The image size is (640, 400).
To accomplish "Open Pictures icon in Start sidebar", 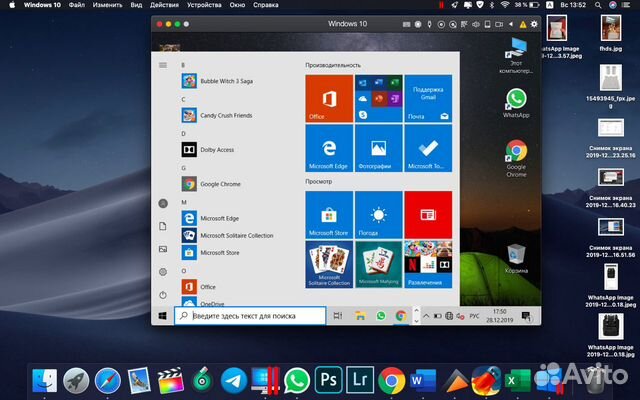I will pyautogui.click(x=163, y=249).
